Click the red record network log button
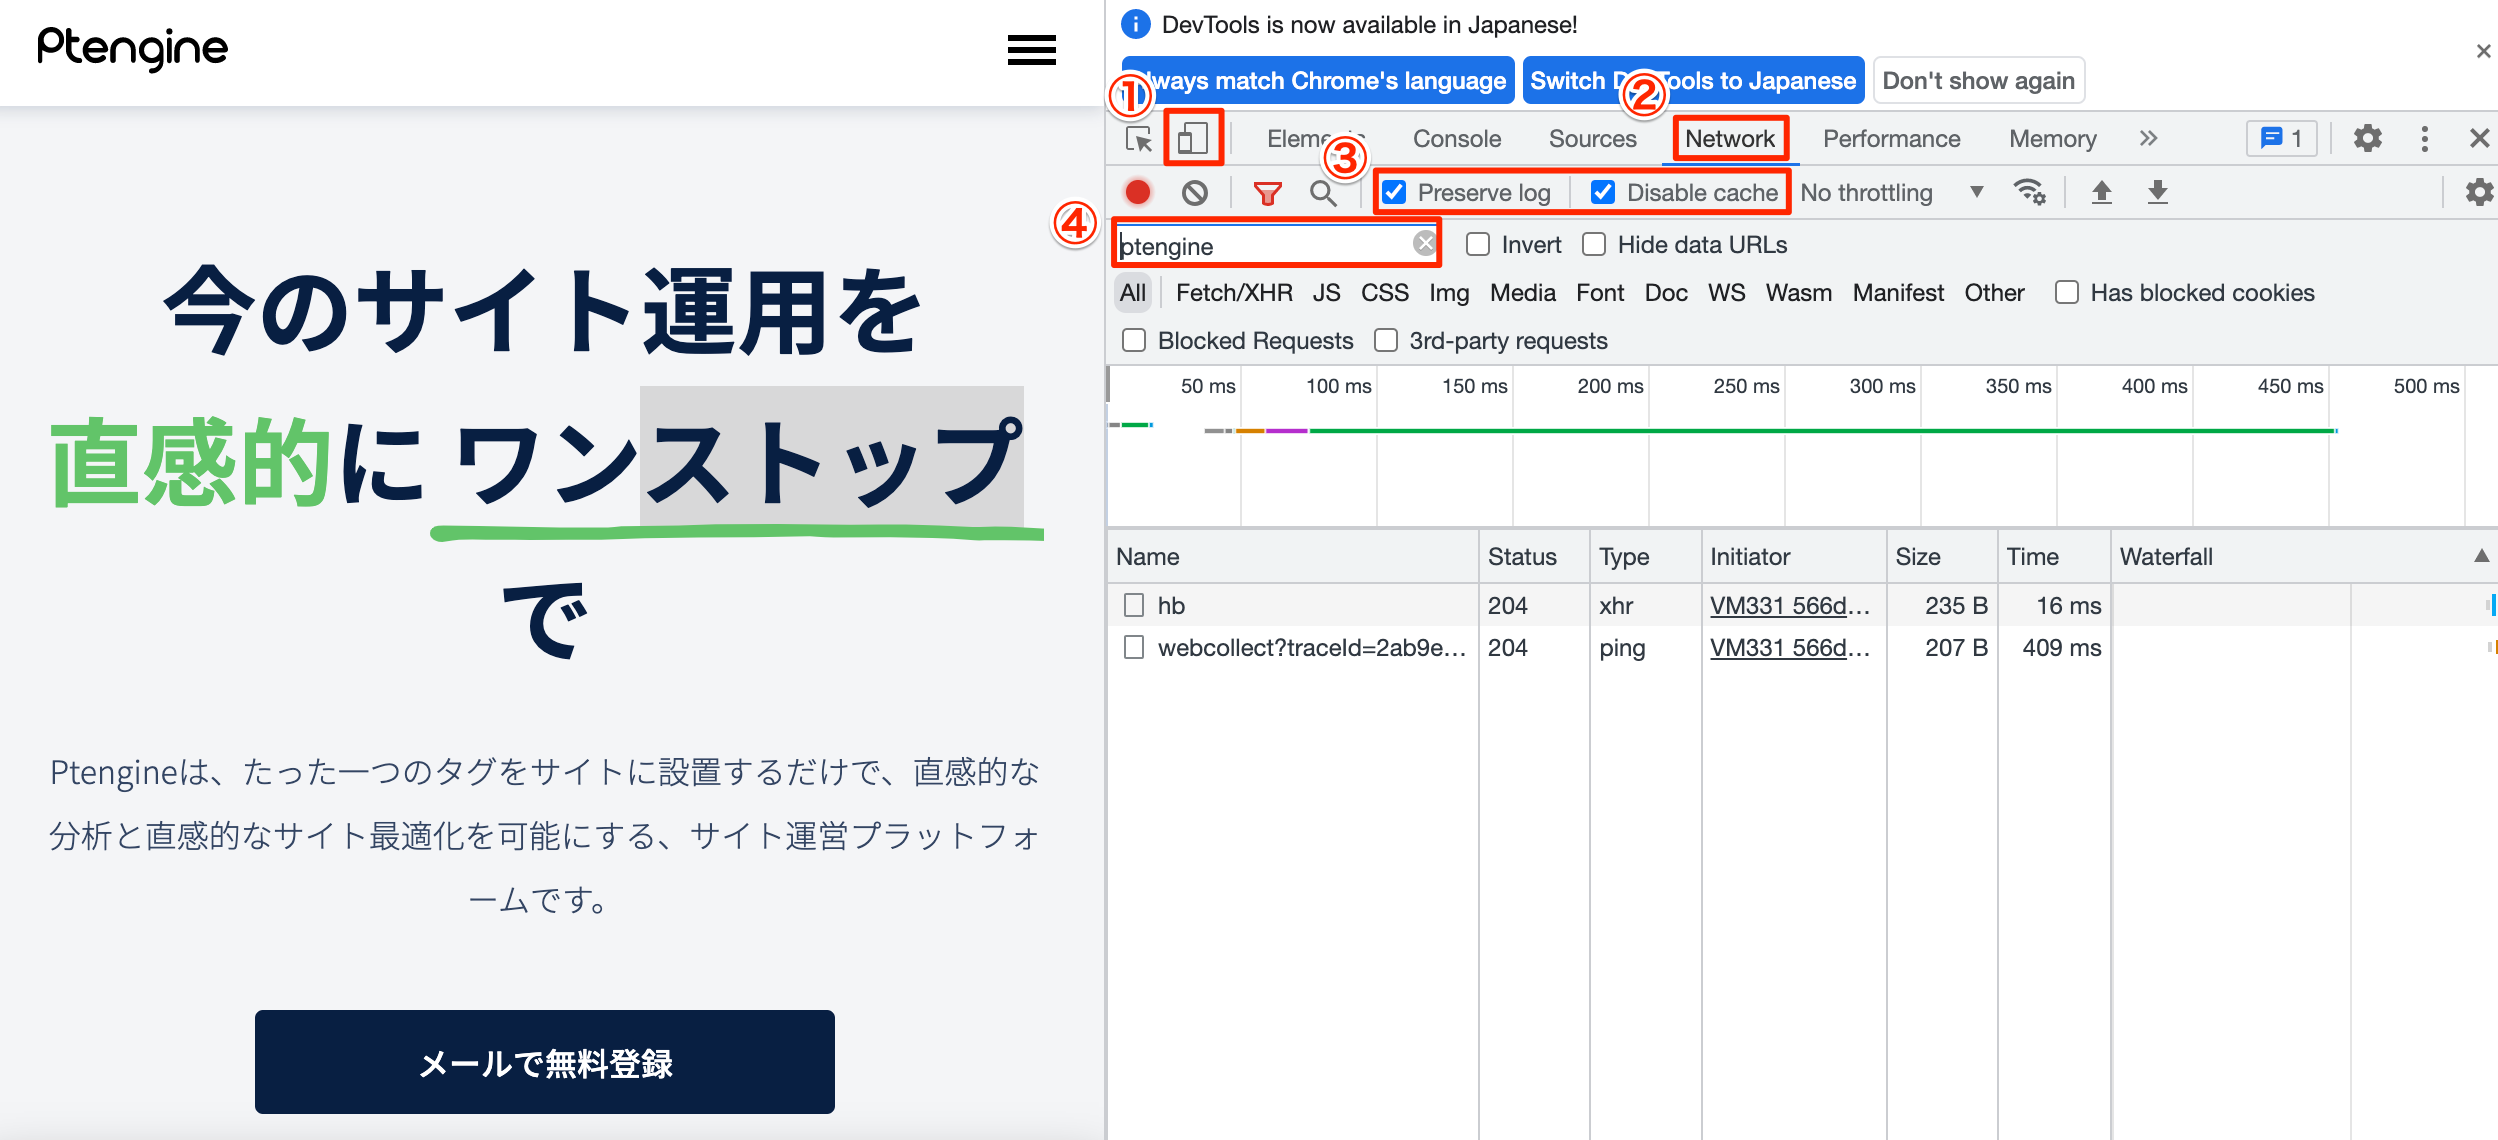Screen dimensions: 2498x1140 (x=1138, y=192)
